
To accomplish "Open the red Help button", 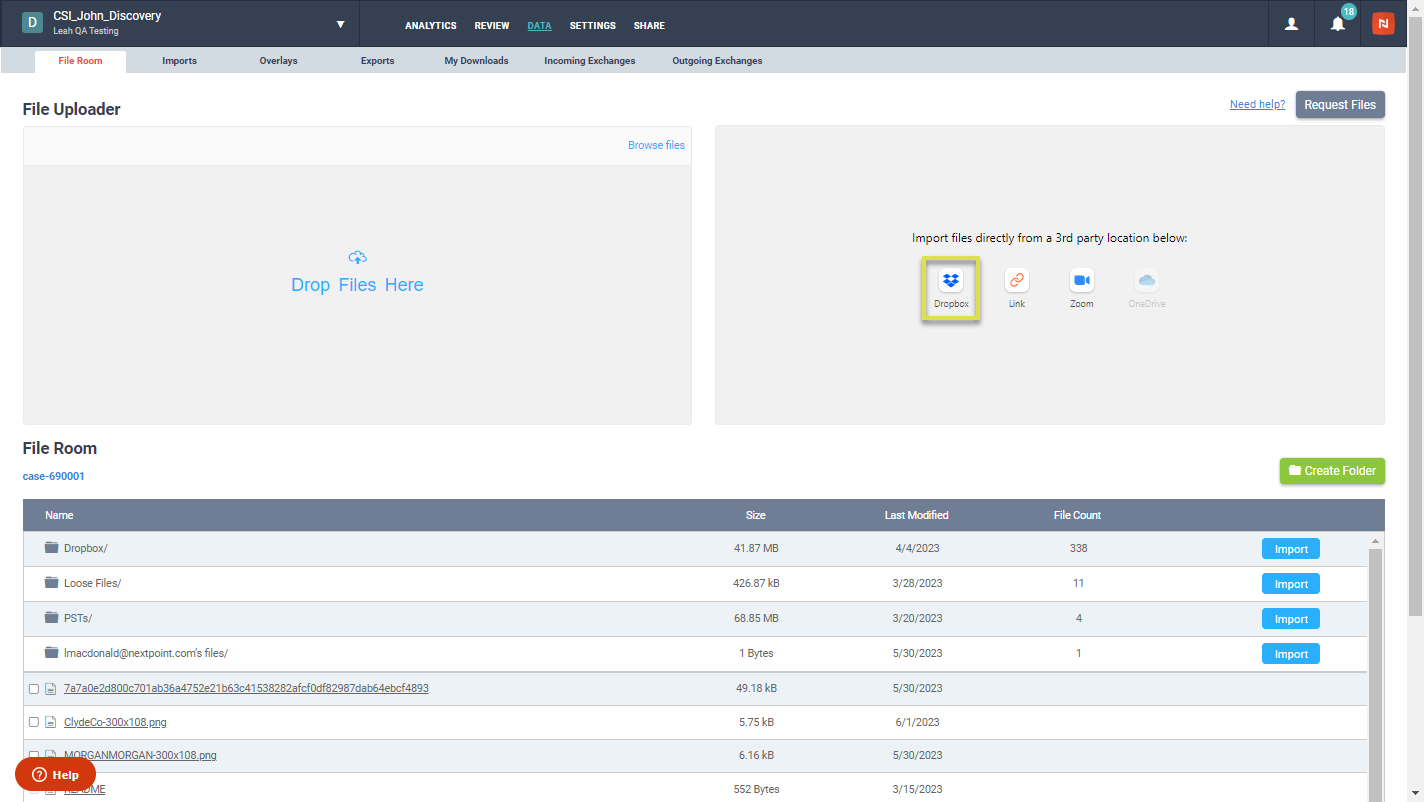I will [x=55, y=775].
